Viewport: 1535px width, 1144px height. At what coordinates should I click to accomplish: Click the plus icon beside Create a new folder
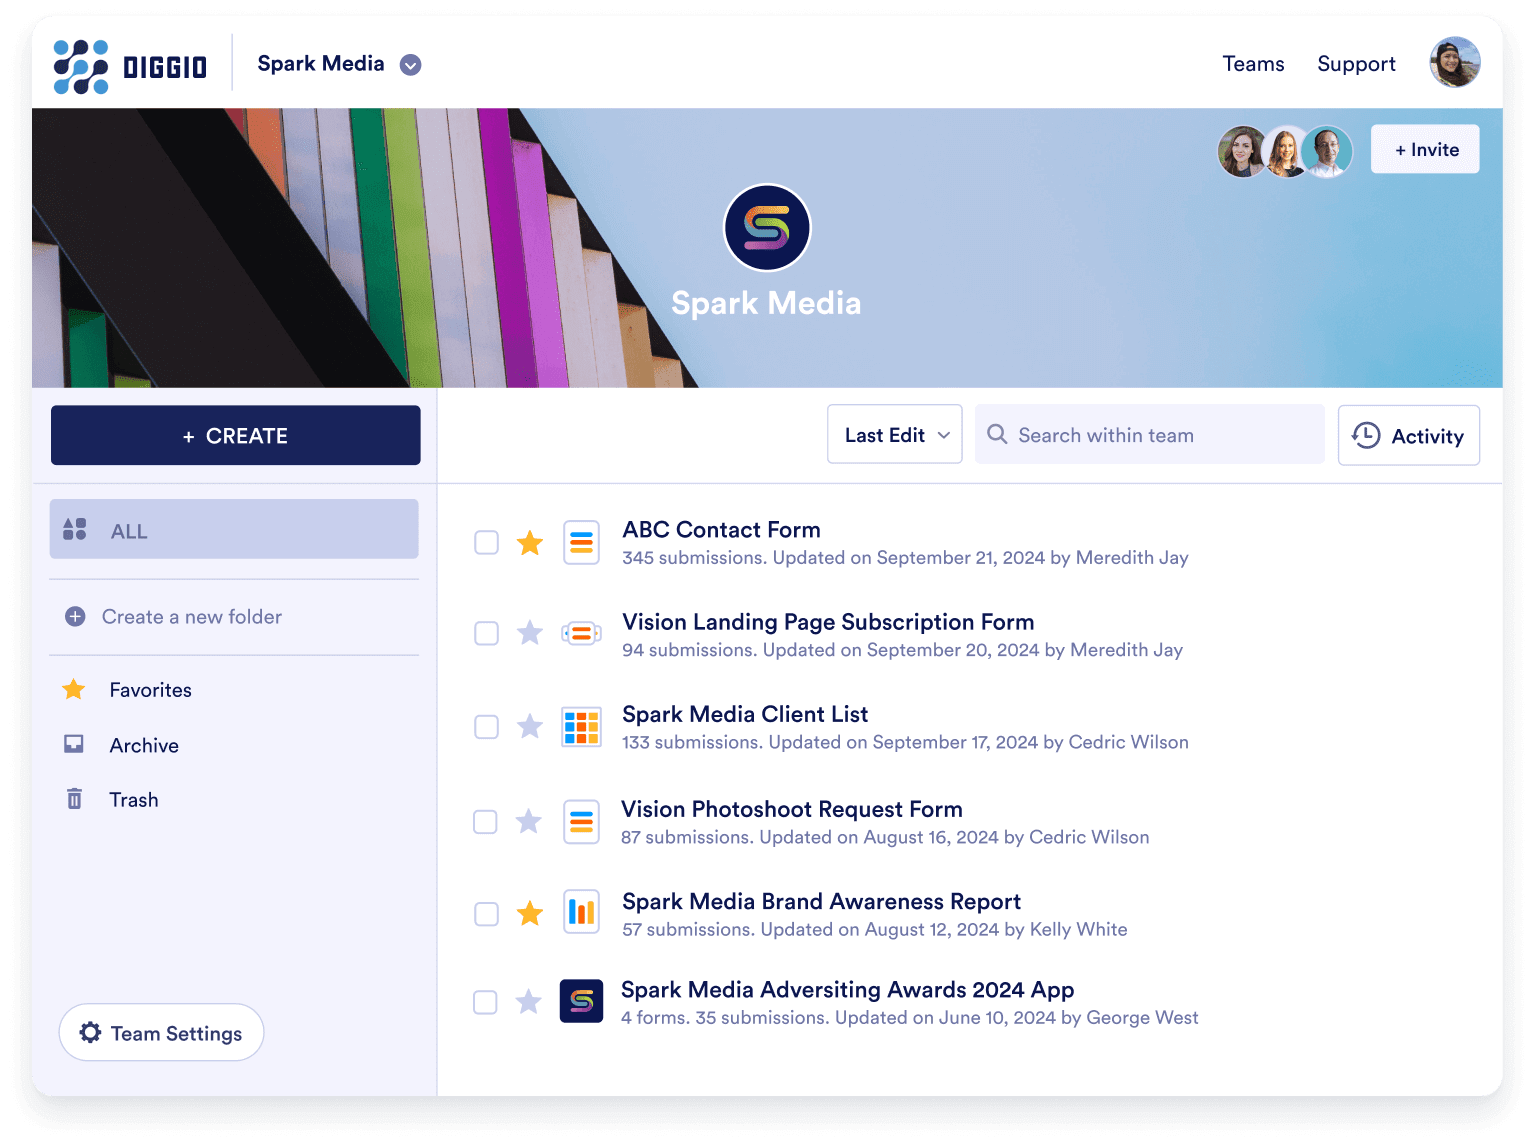point(75,617)
